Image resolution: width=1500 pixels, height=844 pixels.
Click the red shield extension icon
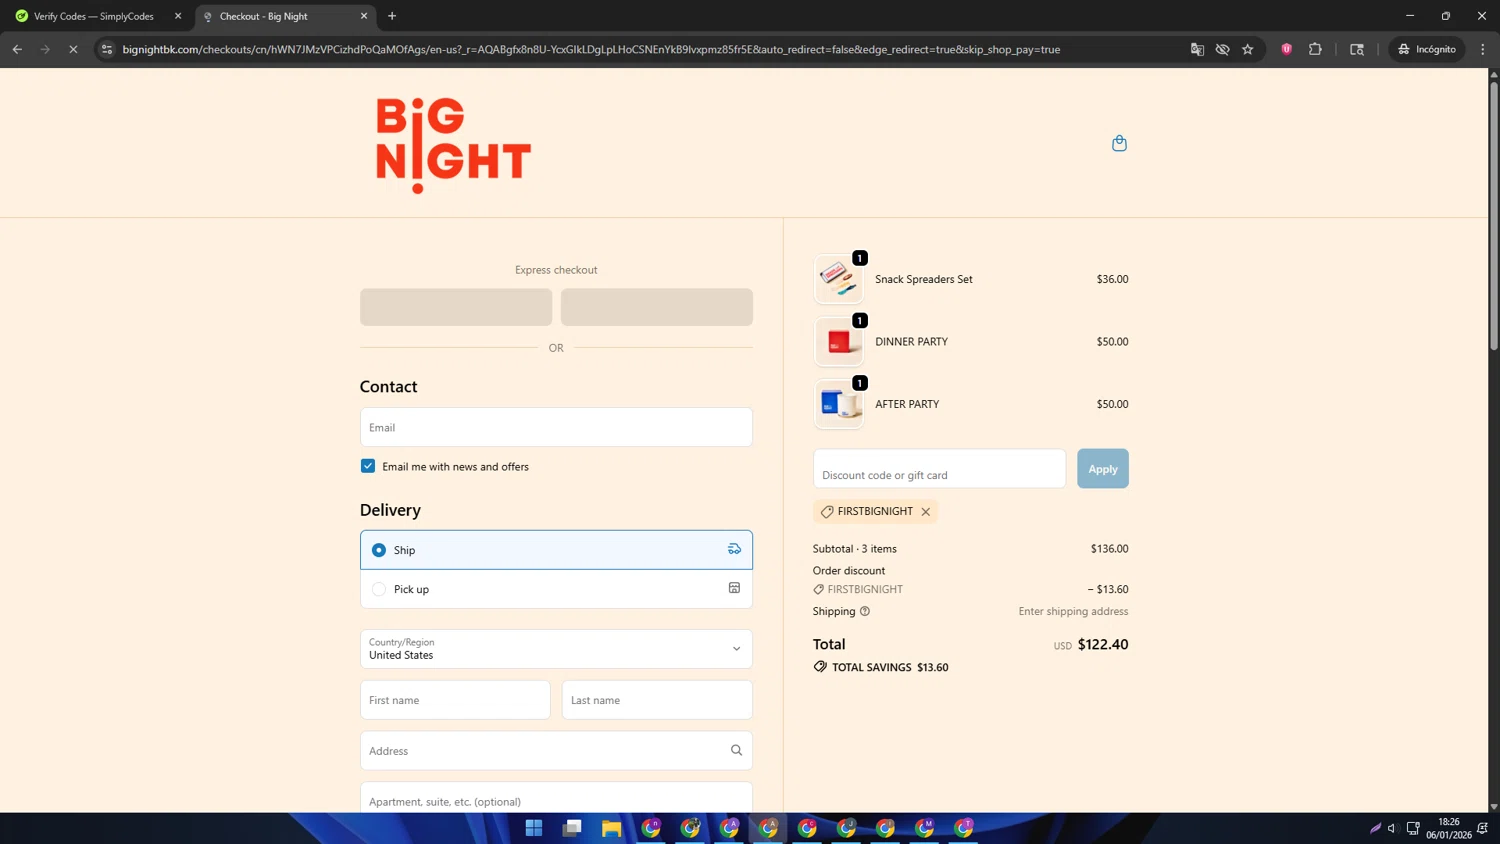point(1287,49)
